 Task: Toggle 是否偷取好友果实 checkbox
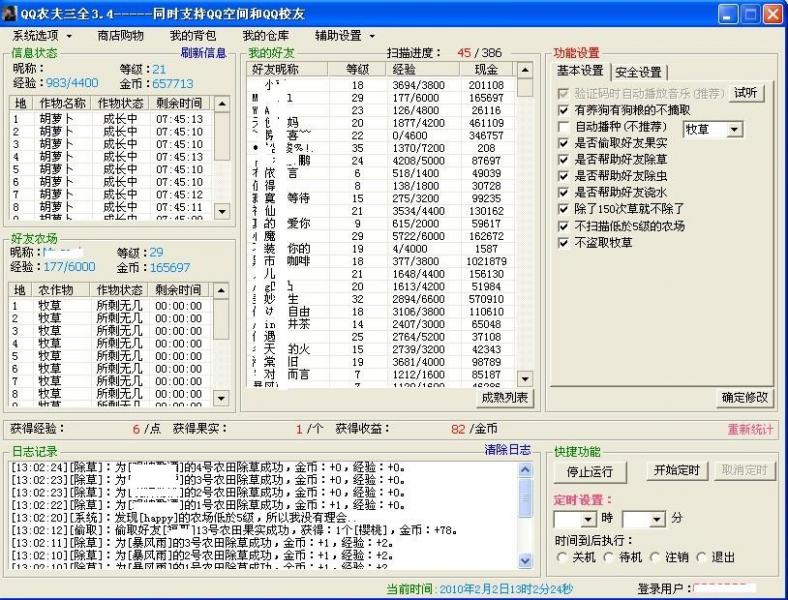click(563, 143)
